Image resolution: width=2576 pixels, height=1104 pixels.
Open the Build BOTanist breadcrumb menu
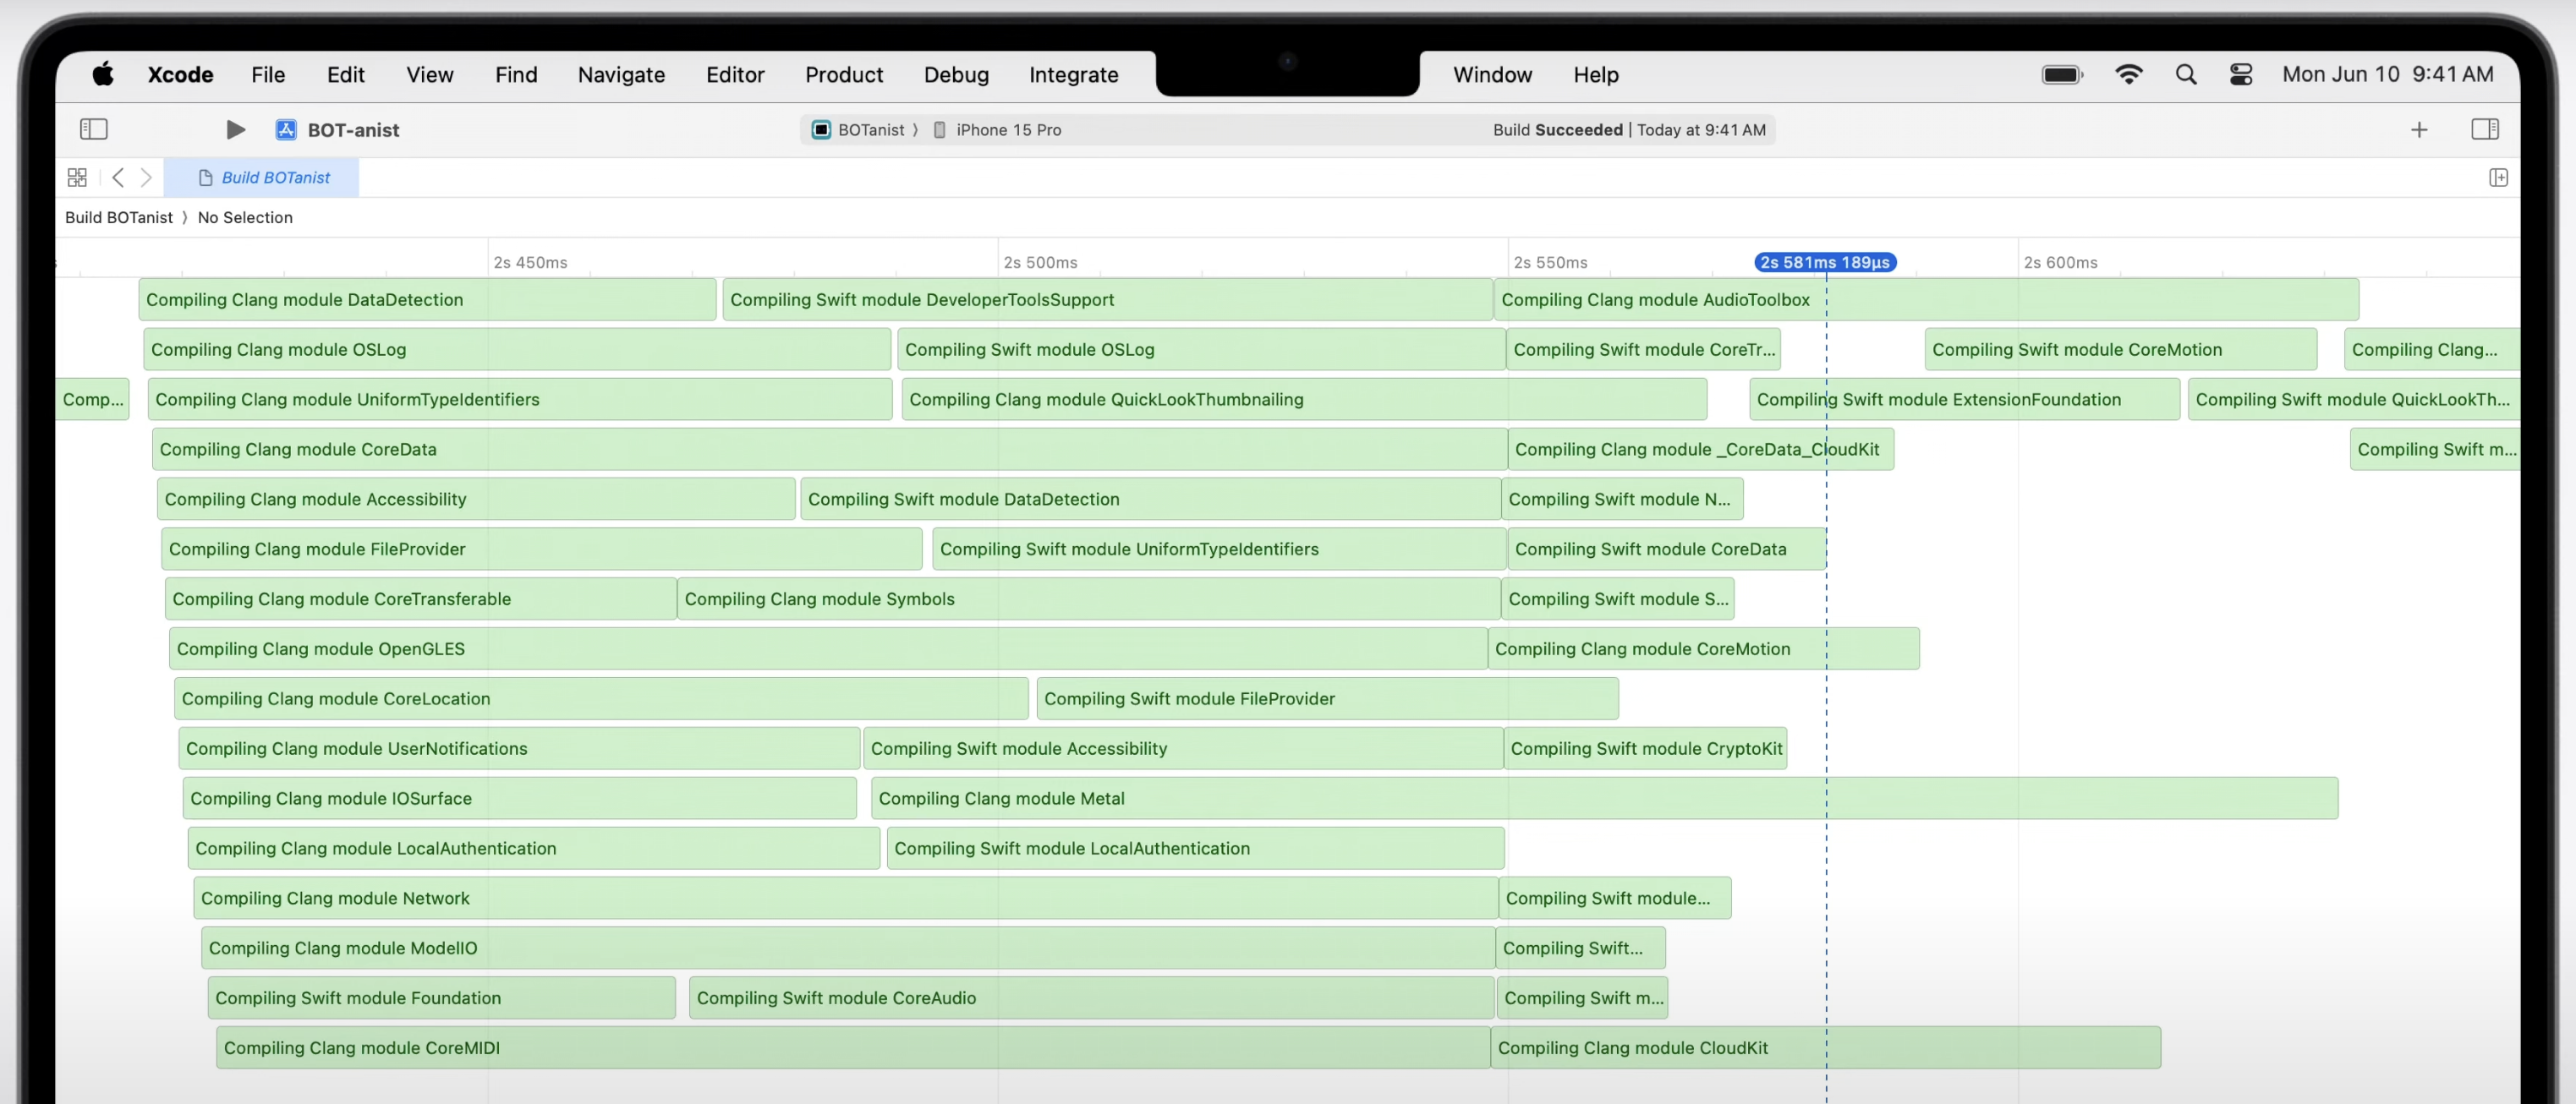click(x=118, y=217)
